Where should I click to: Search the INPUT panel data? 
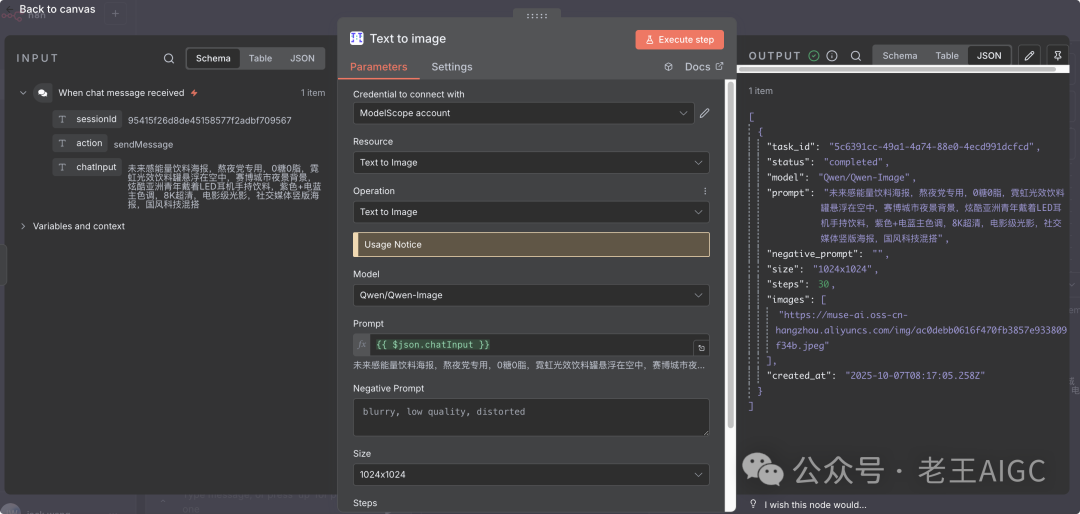(169, 59)
